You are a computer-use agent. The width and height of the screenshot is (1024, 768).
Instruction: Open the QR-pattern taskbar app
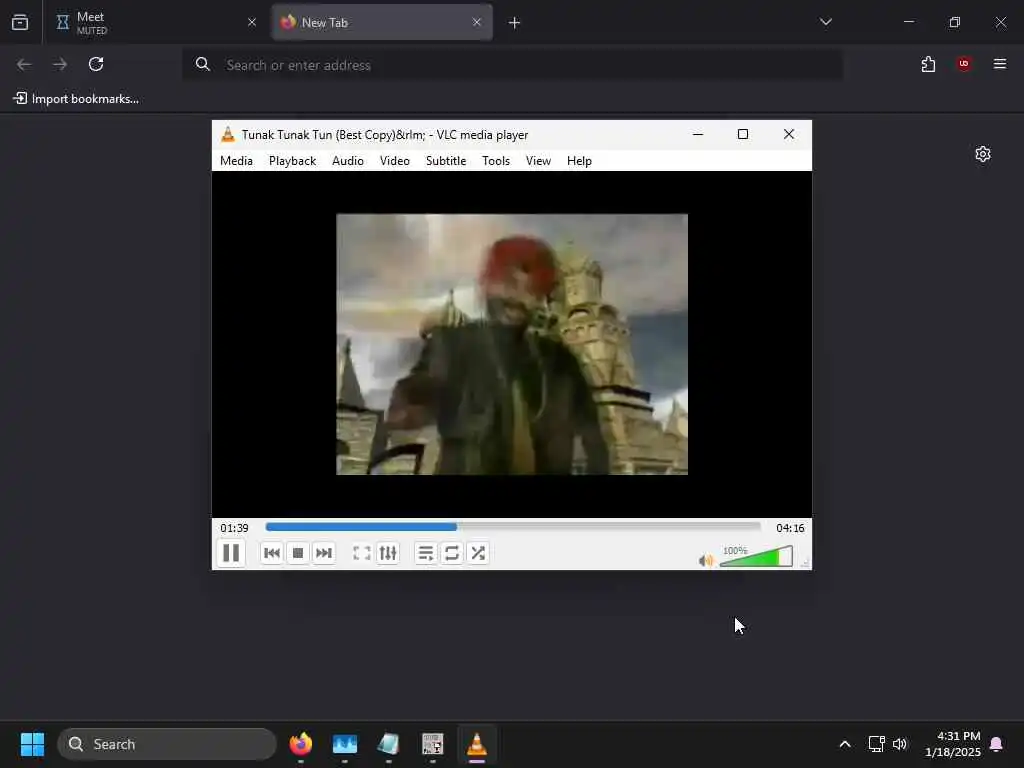[x=432, y=744]
